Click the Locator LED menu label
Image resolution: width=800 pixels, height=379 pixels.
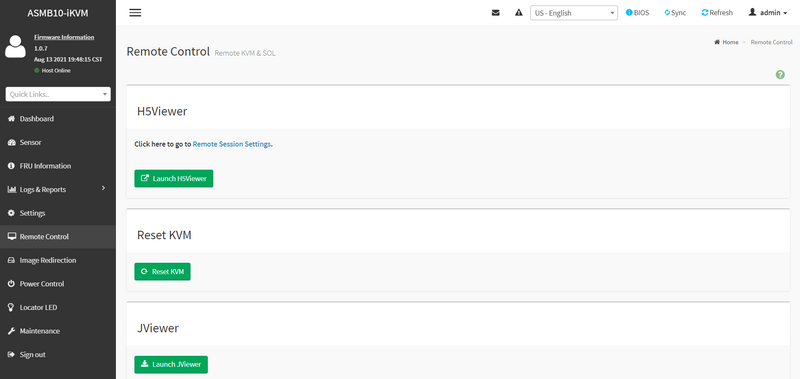[38, 308]
